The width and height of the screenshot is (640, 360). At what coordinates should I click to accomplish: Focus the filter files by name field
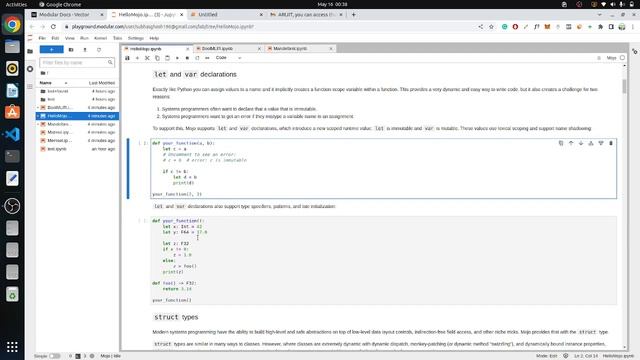click(77, 62)
